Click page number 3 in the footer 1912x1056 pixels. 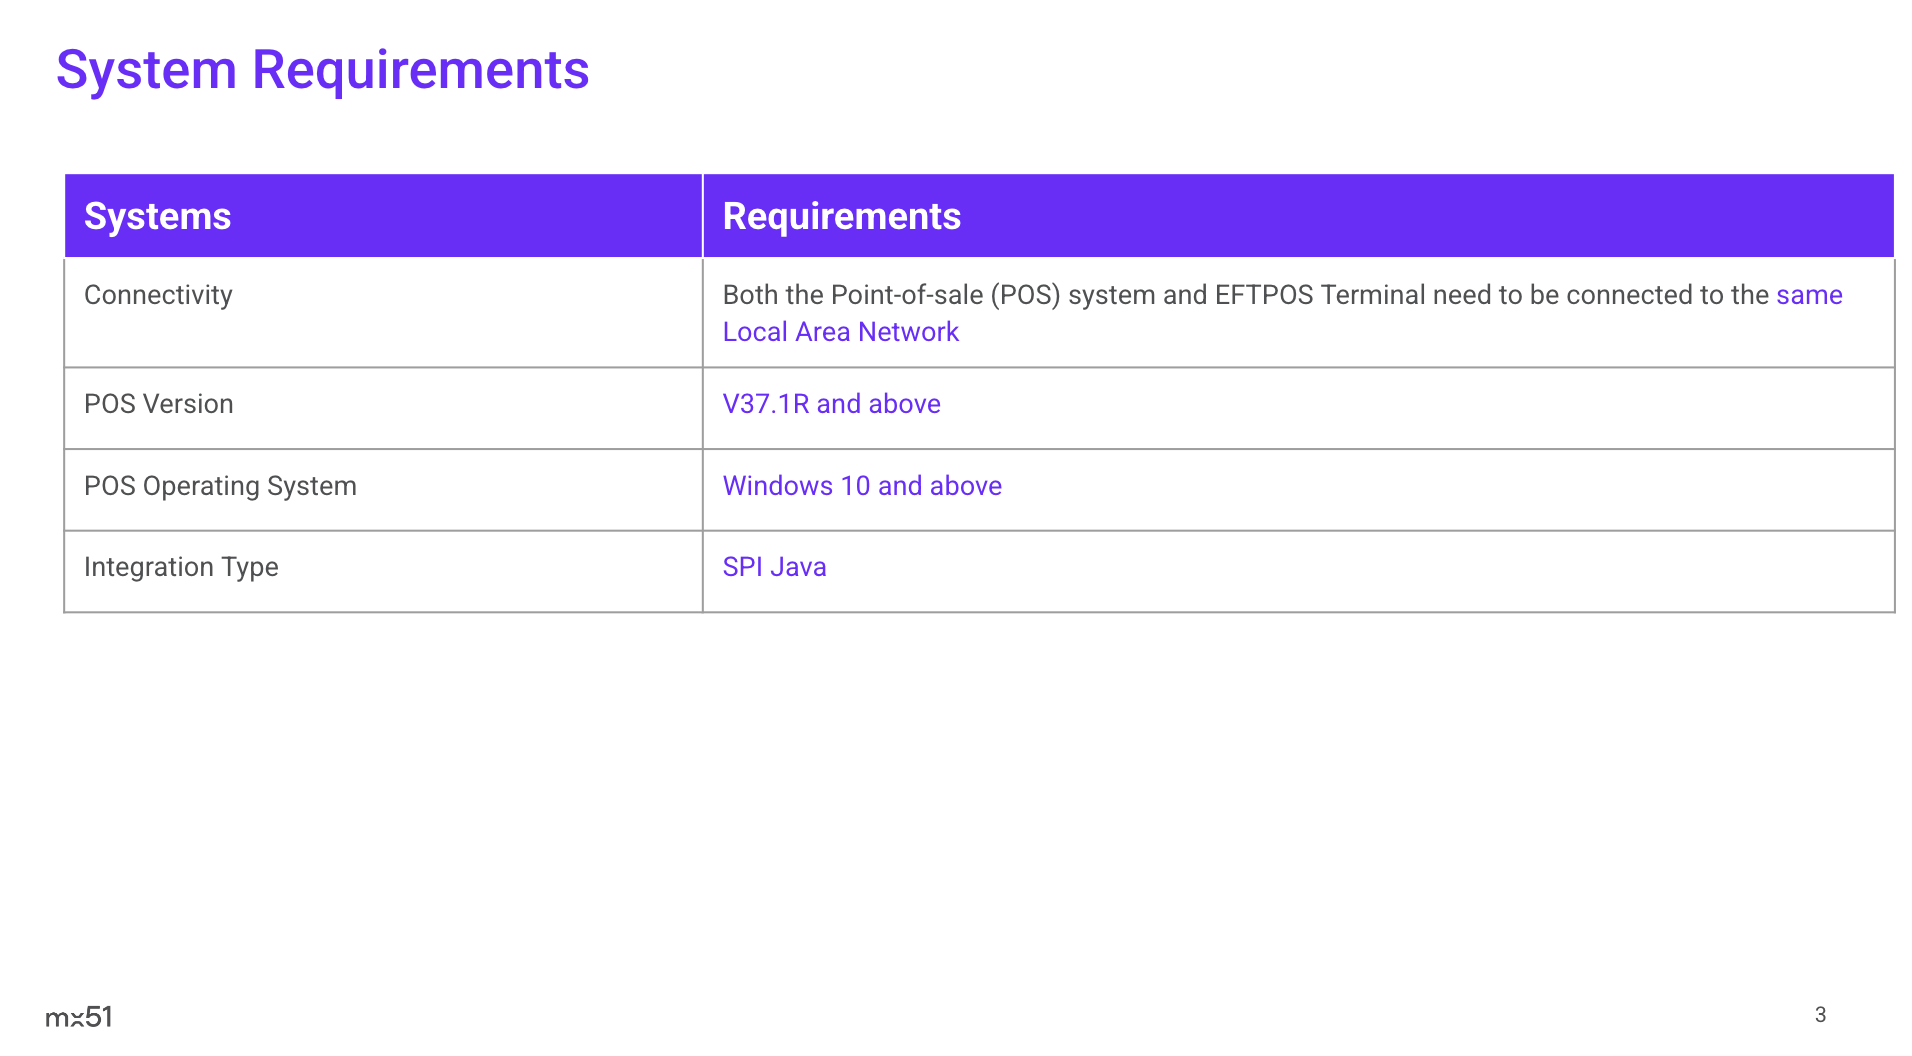[1820, 1015]
